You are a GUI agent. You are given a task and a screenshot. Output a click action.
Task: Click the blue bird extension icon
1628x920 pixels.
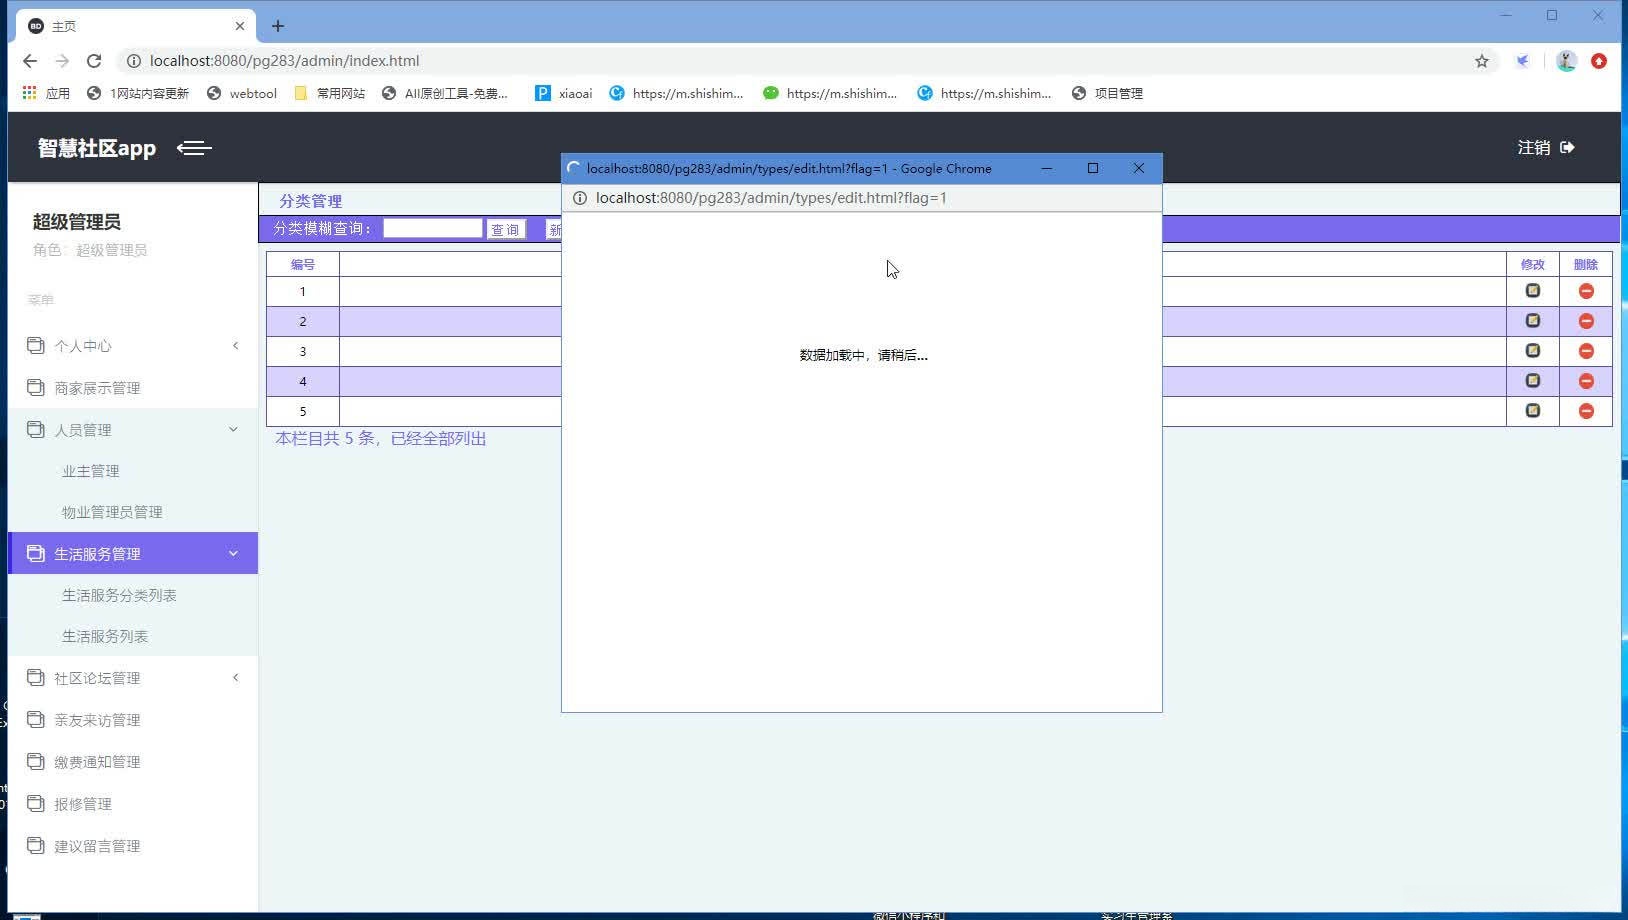coord(1522,61)
